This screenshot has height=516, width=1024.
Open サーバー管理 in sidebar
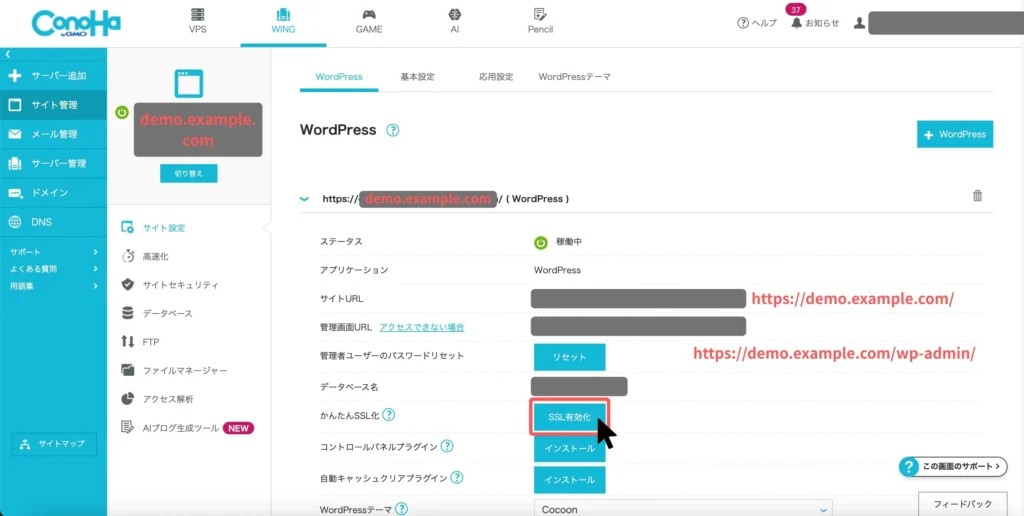pyautogui.click(x=54, y=163)
